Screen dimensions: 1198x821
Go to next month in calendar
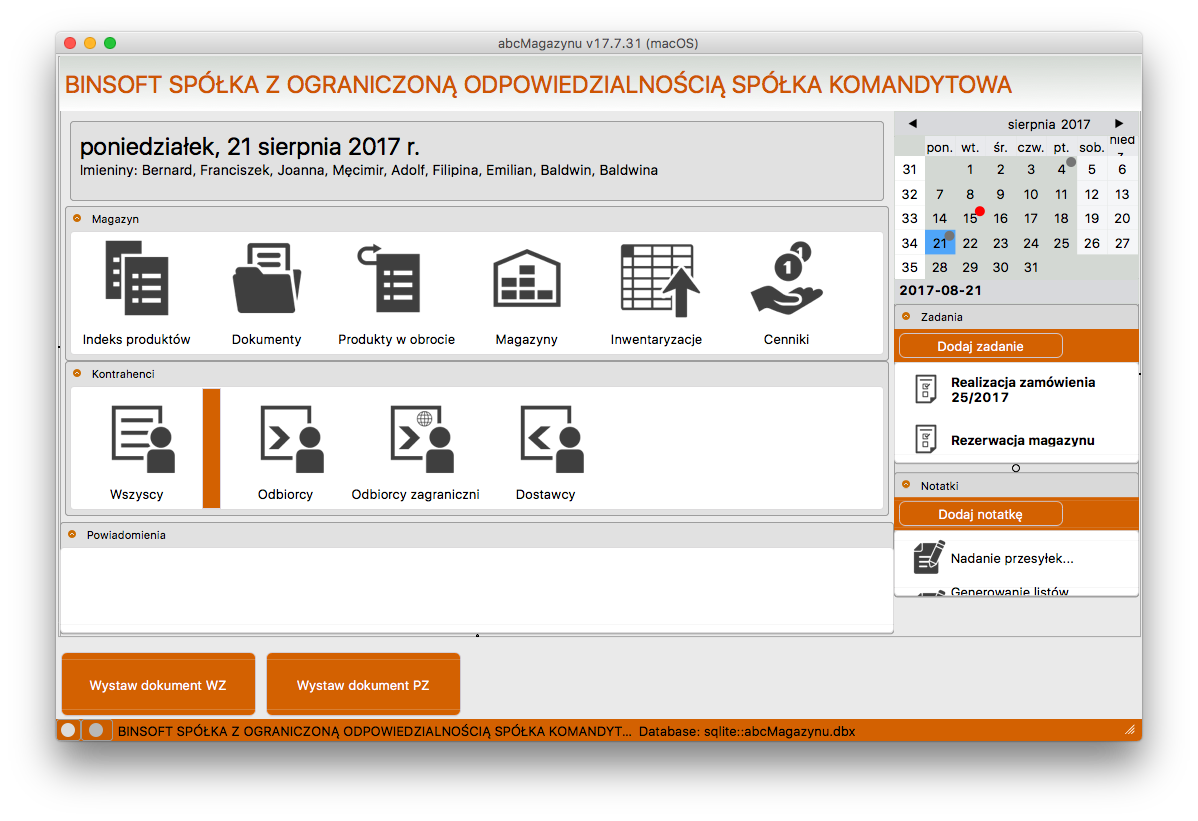[1119, 124]
